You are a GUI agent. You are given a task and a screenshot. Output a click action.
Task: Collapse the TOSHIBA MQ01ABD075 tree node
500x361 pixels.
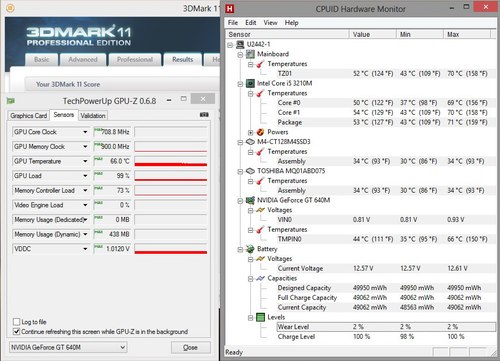(240, 171)
